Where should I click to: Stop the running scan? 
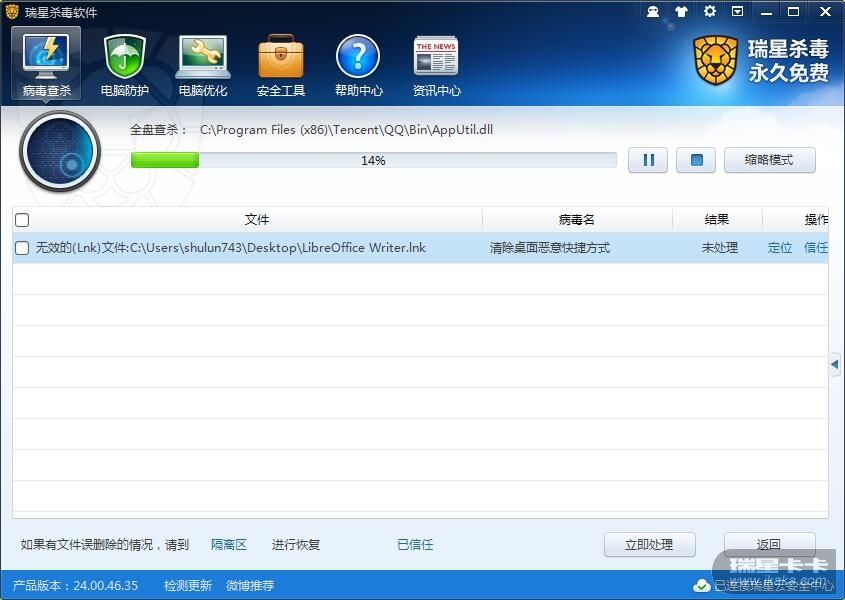[696, 160]
